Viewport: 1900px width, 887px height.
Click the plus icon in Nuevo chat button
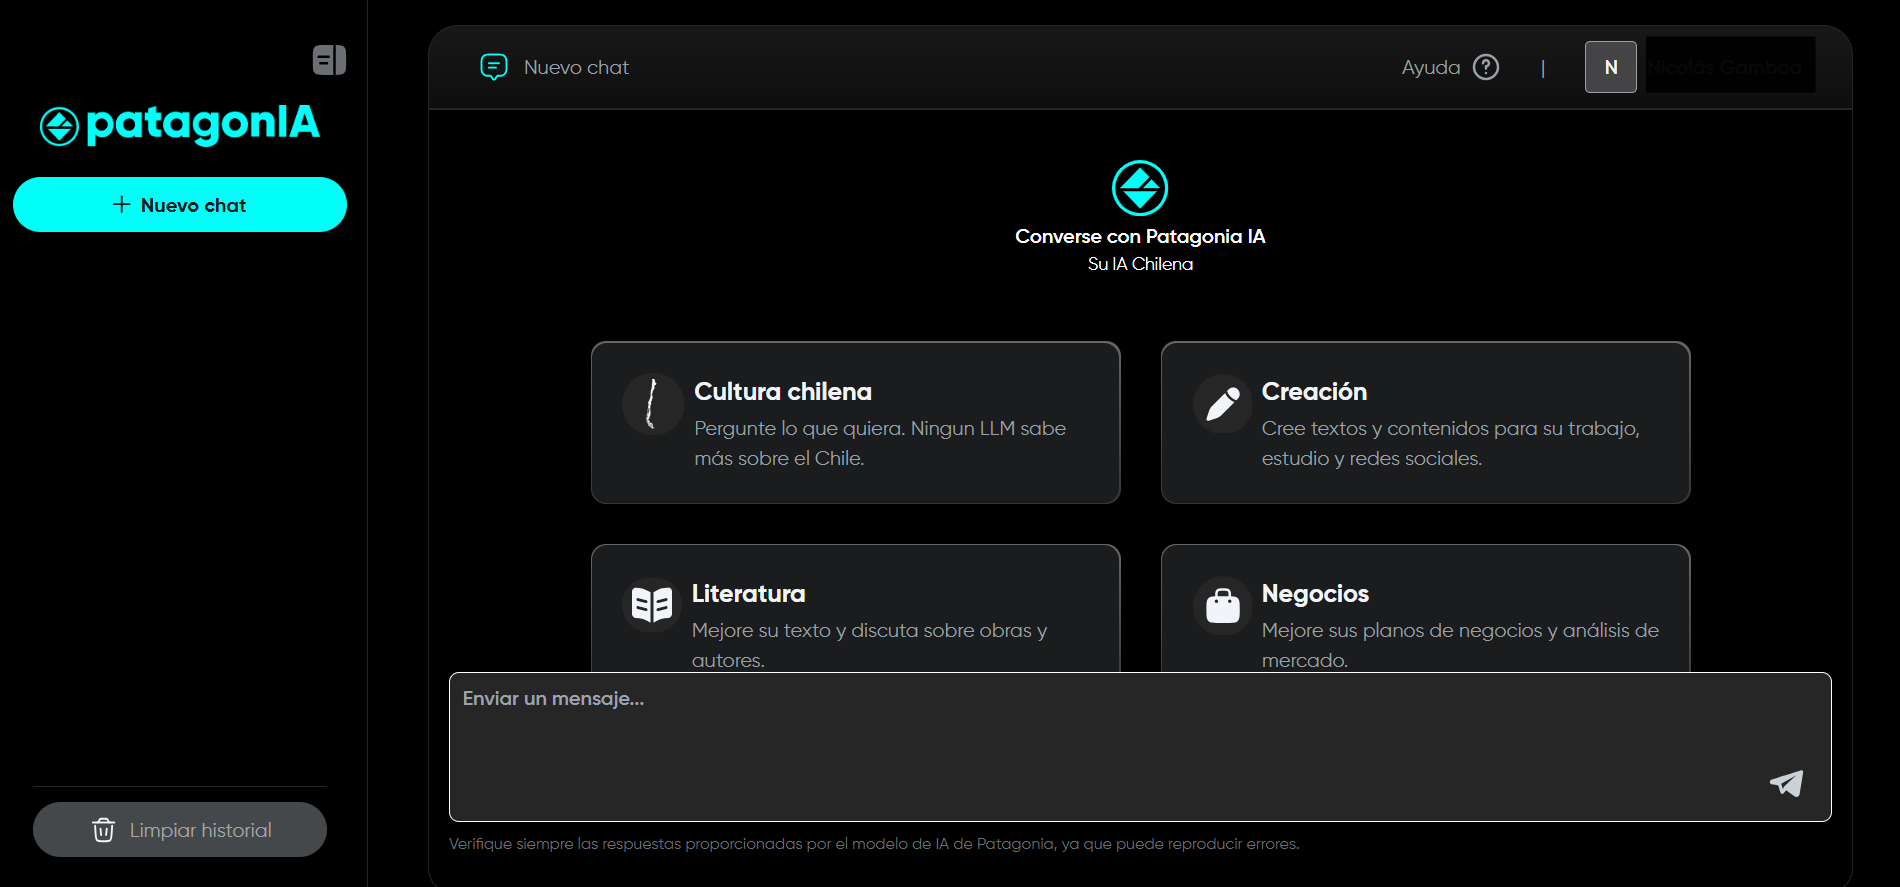click(122, 204)
